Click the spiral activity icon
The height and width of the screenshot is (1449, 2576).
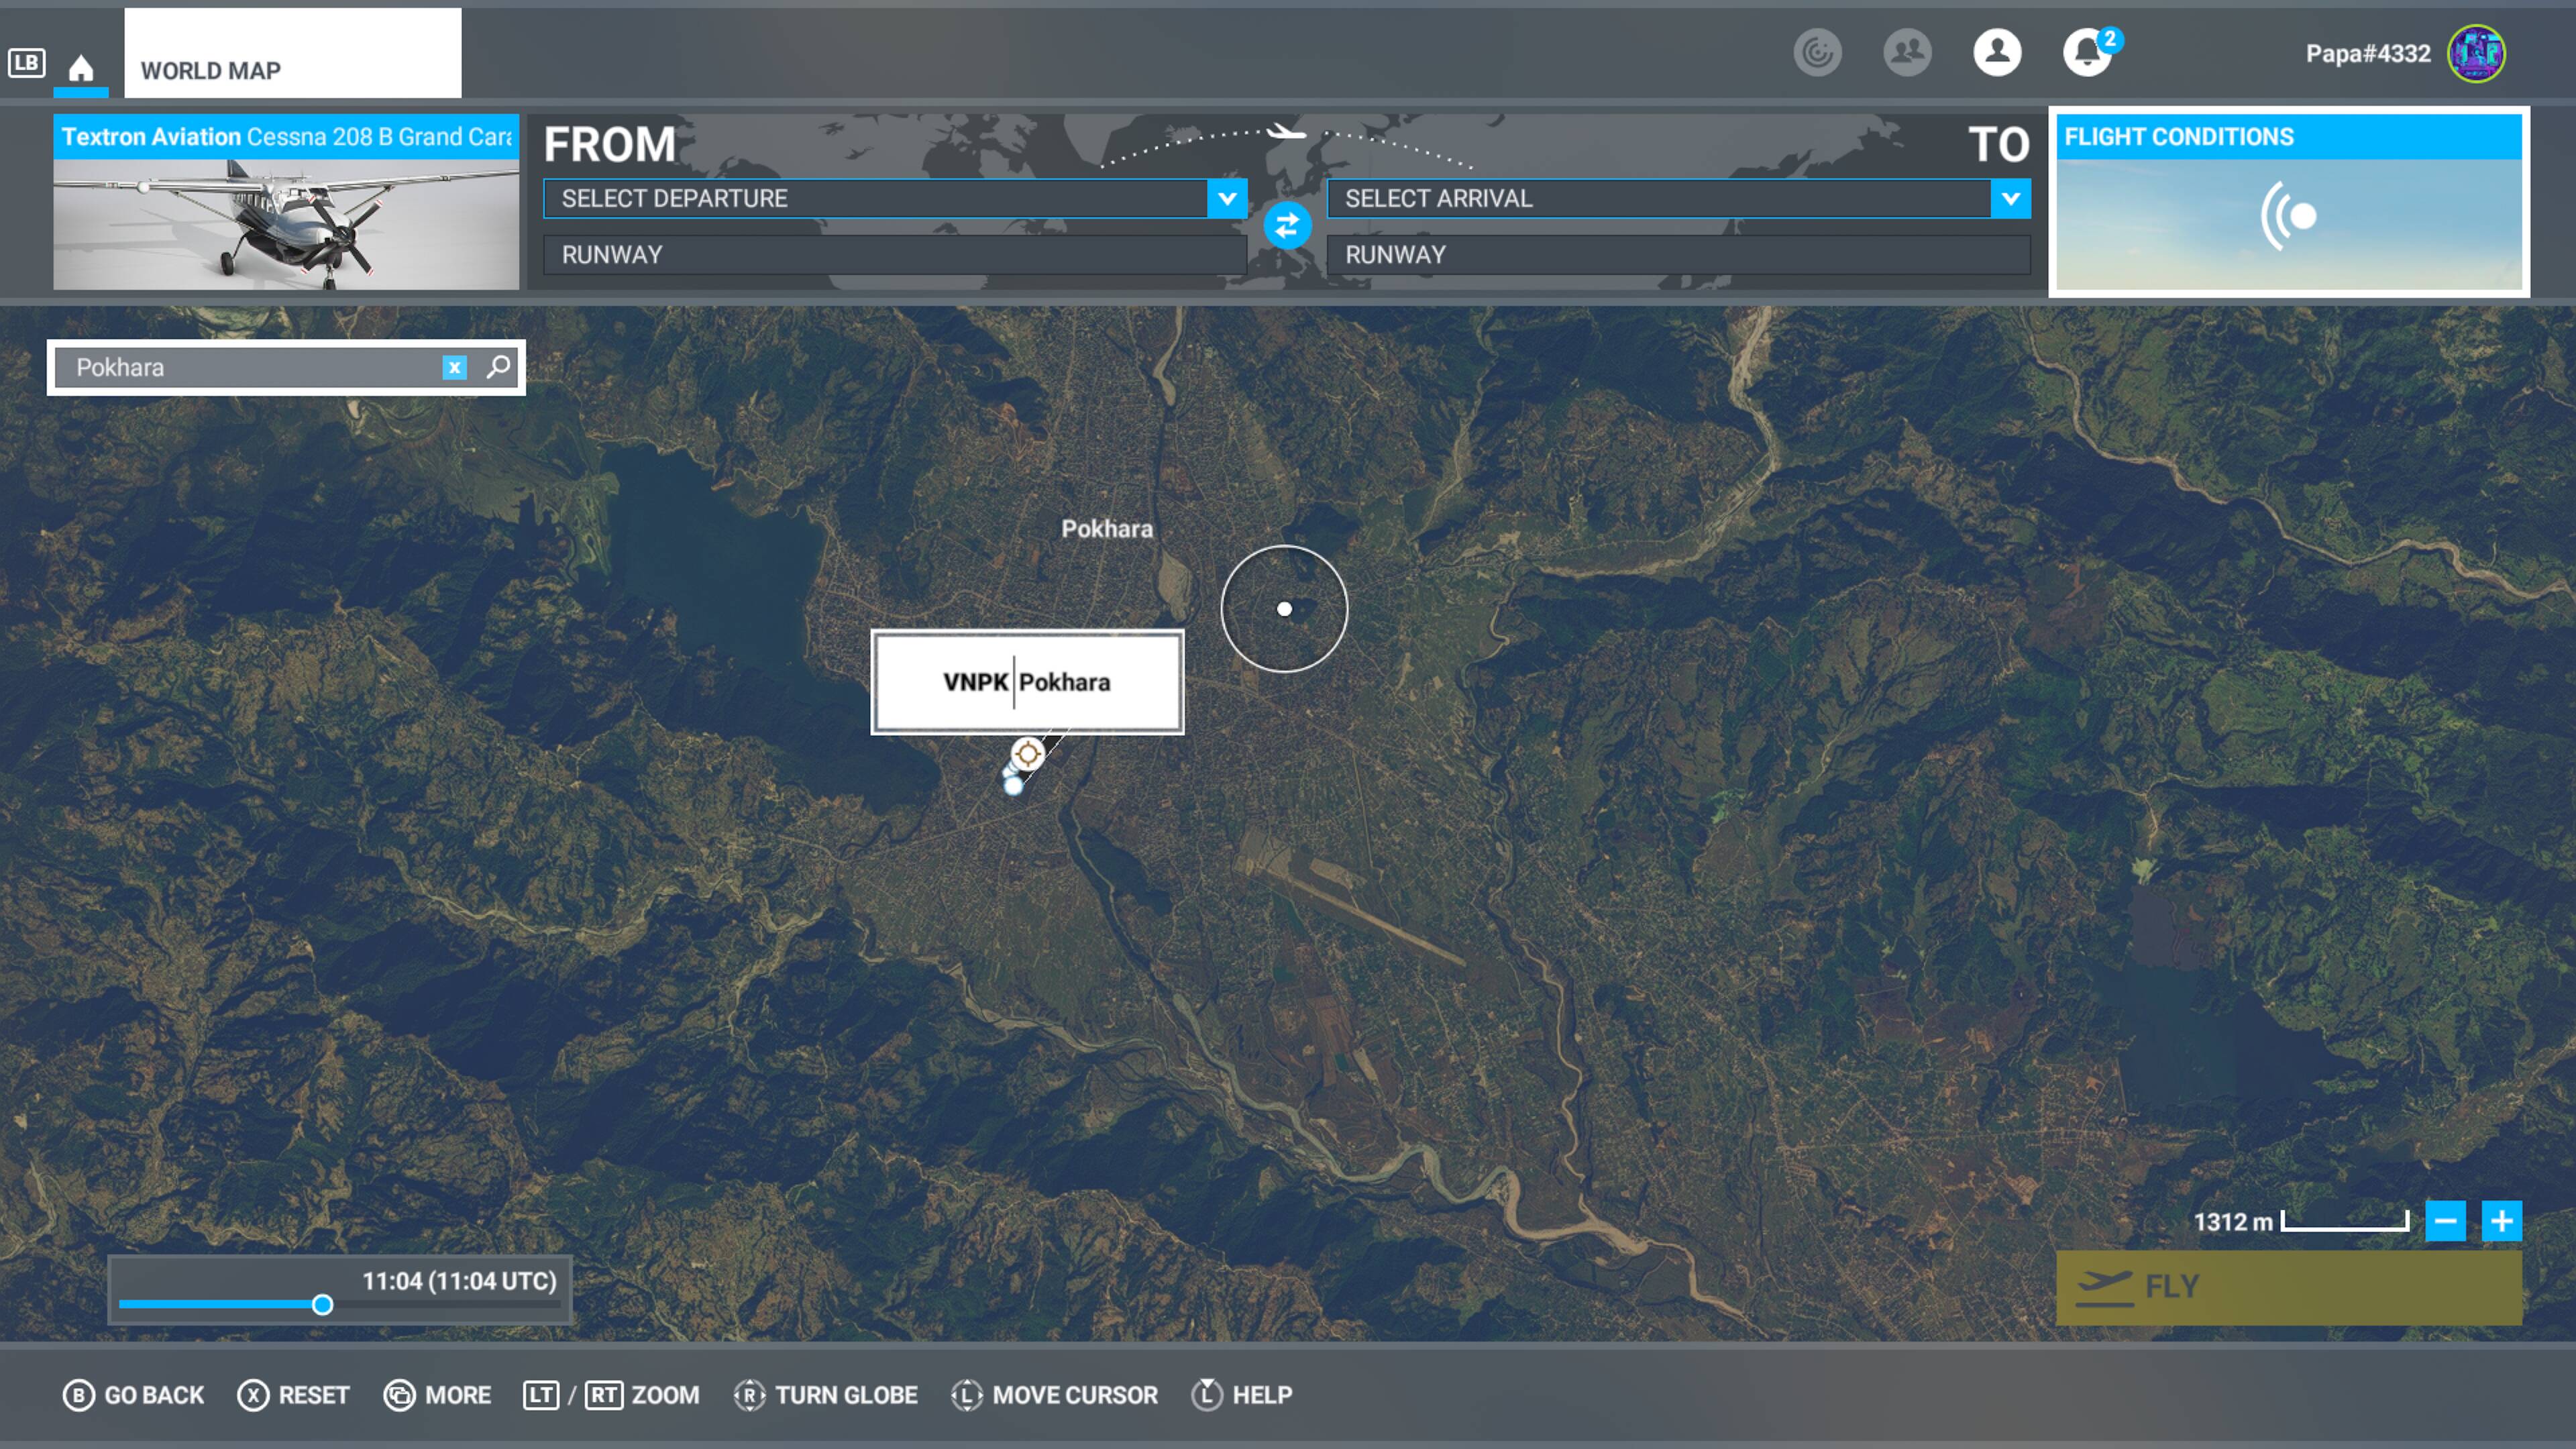(1817, 52)
